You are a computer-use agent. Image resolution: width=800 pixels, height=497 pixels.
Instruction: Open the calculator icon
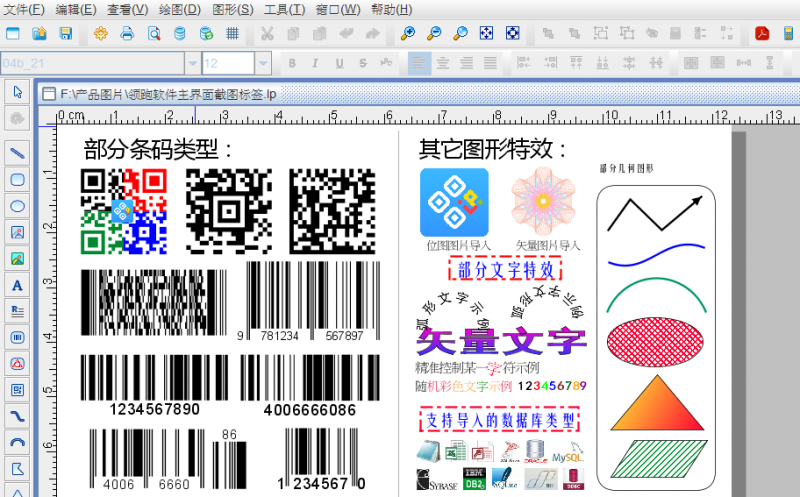tap(788, 34)
